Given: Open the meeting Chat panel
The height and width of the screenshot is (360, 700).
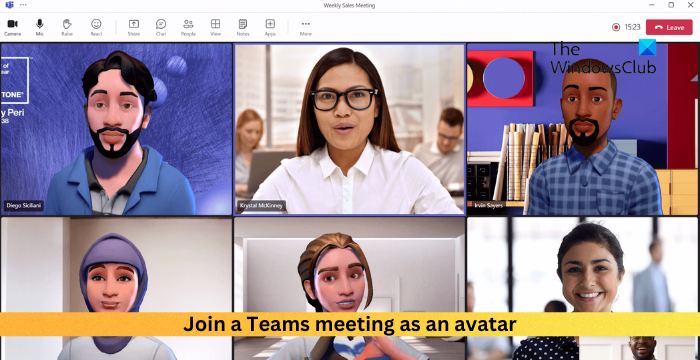Looking at the screenshot, I should click(161, 27).
